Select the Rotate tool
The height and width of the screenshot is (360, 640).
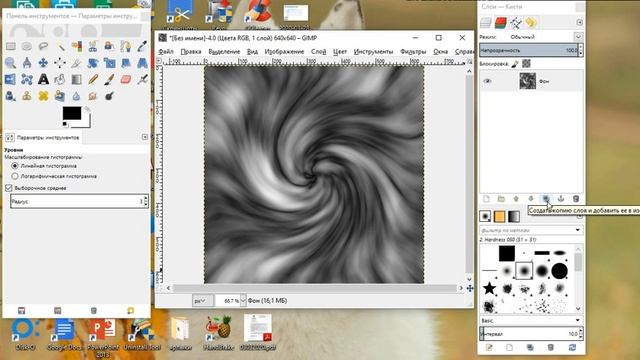point(93,63)
